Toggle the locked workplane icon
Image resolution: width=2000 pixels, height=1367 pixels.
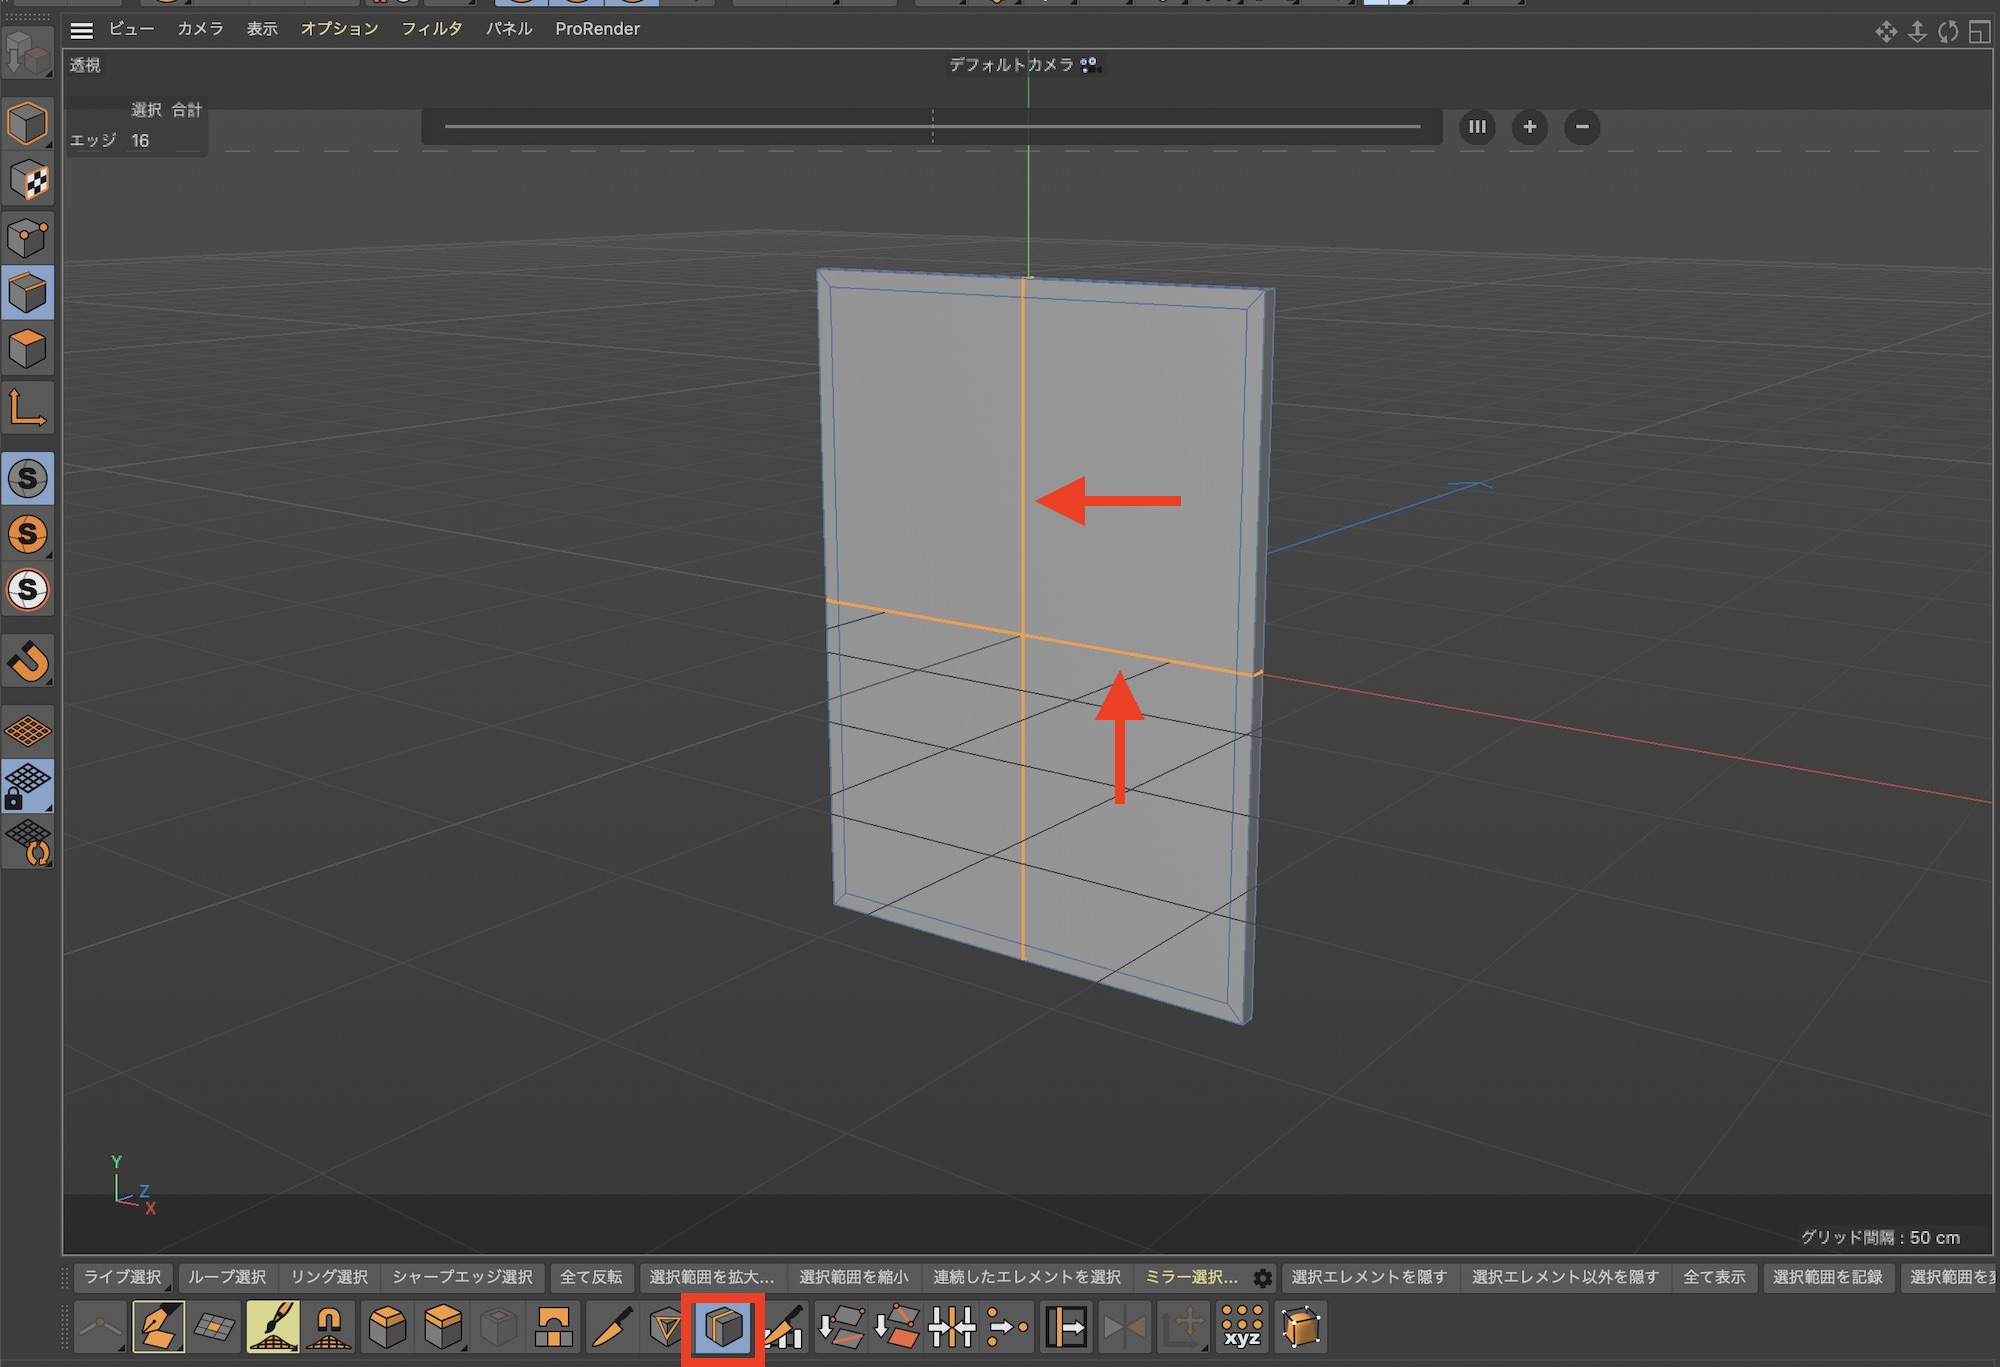click(x=28, y=786)
